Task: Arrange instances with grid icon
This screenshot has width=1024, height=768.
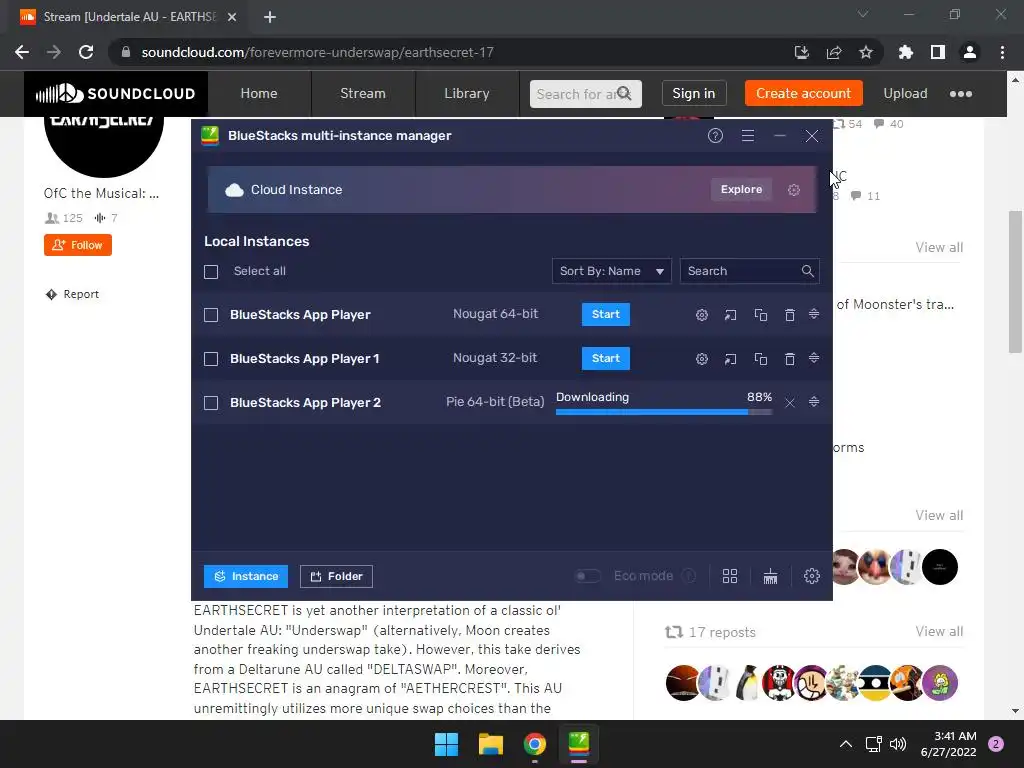Action: tap(729, 576)
